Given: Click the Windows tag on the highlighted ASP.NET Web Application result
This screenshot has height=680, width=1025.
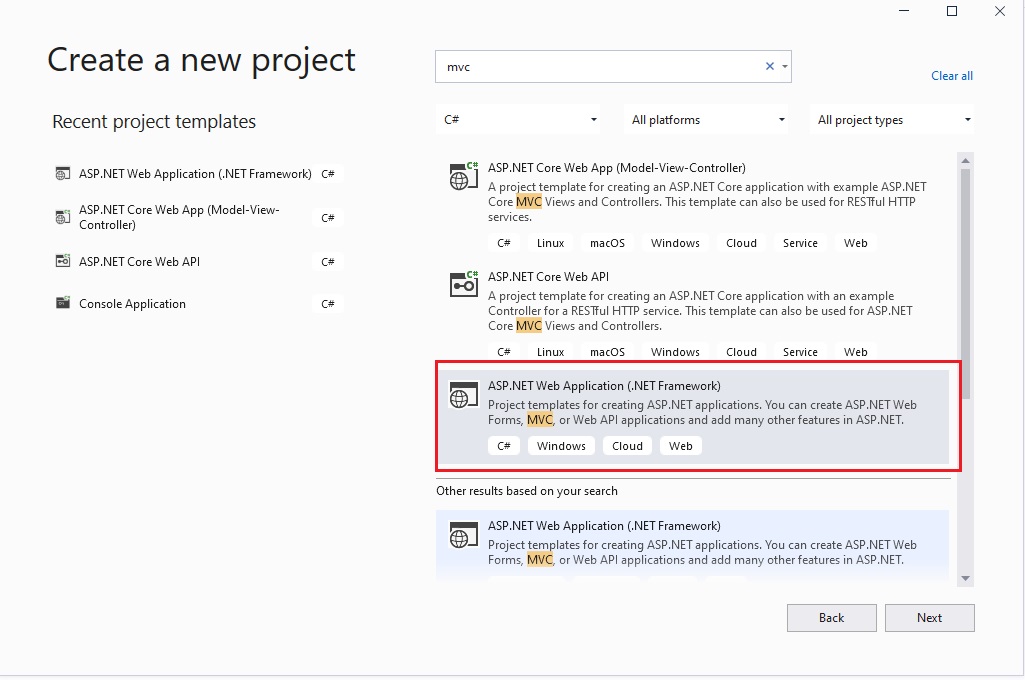Looking at the screenshot, I should point(562,446).
